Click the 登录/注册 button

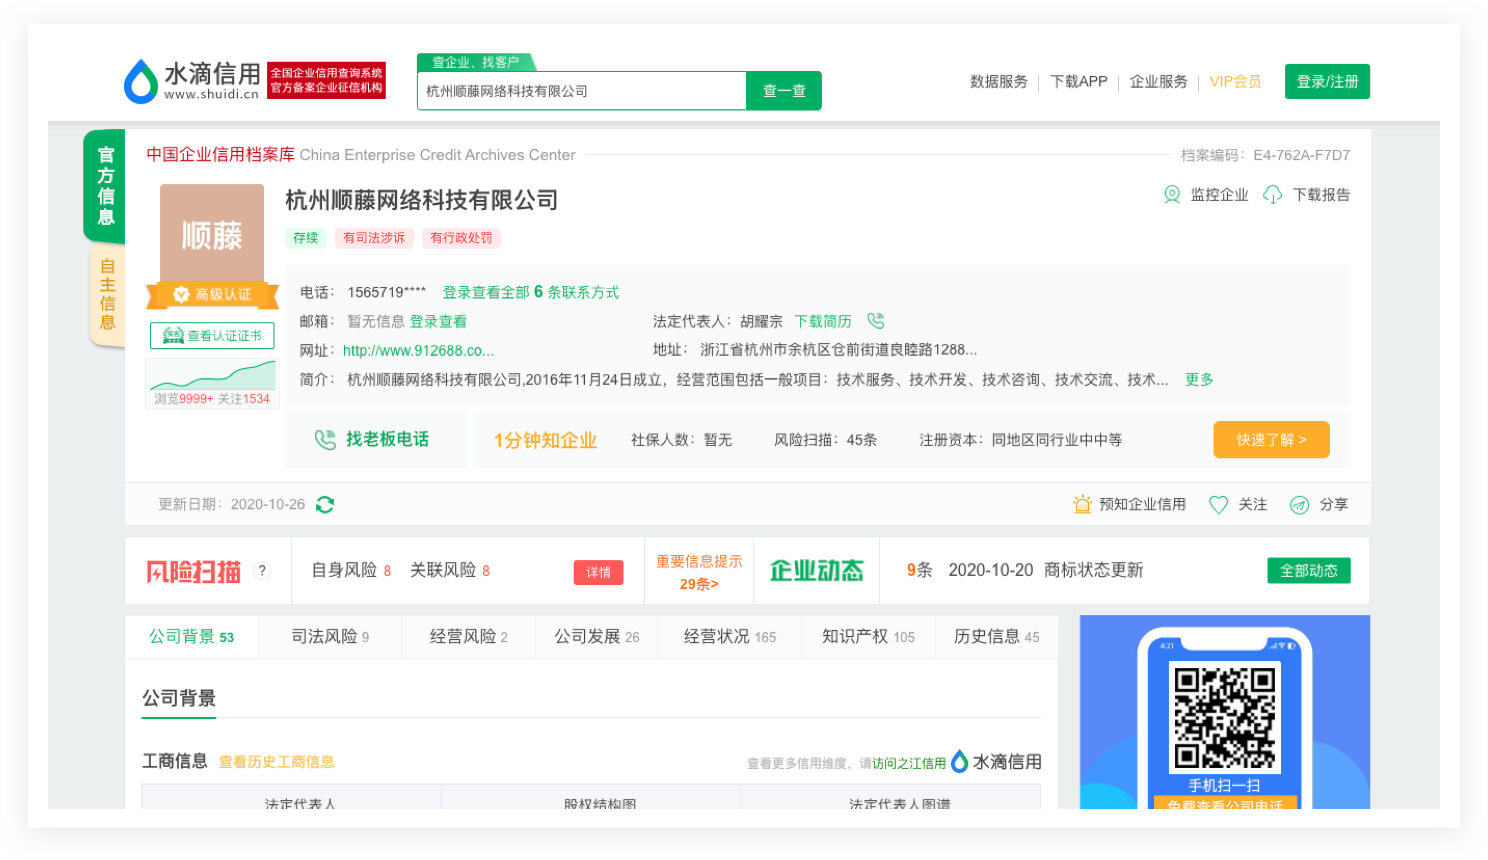tap(1327, 82)
